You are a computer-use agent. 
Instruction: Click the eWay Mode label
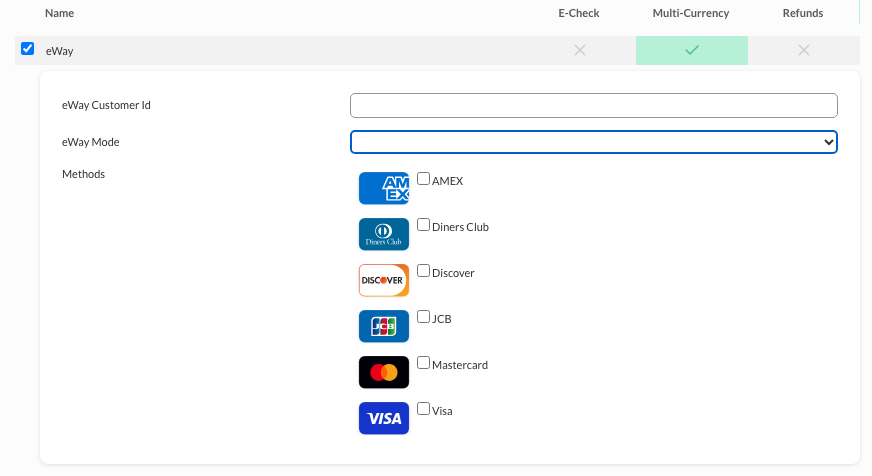pyautogui.click(x=91, y=142)
